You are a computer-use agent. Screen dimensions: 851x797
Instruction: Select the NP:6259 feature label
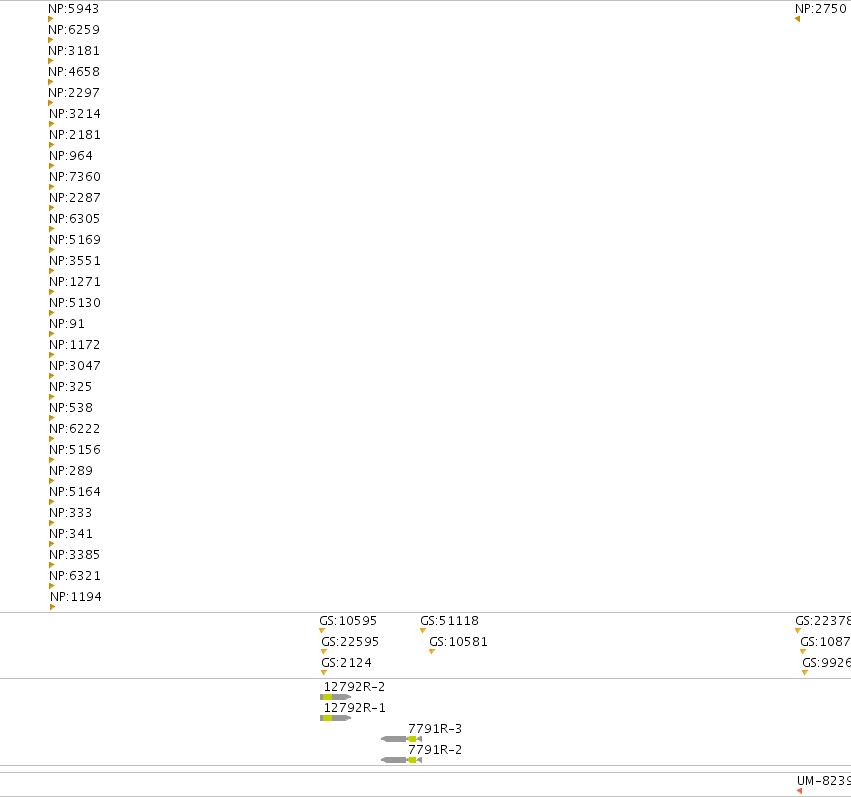[74, 30]
